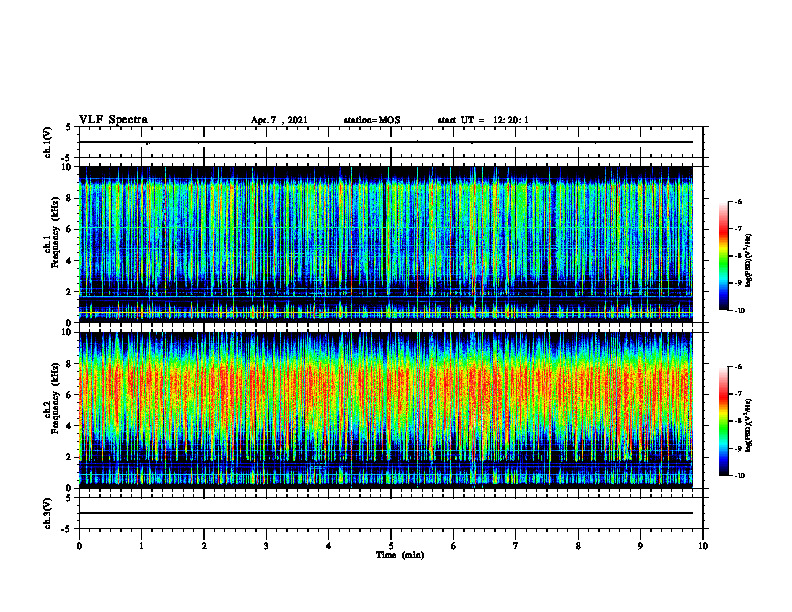The height and width of the screenshot is (612, 792).
Task: Click time axis tick label "2"
Action: tap(204, 546)
